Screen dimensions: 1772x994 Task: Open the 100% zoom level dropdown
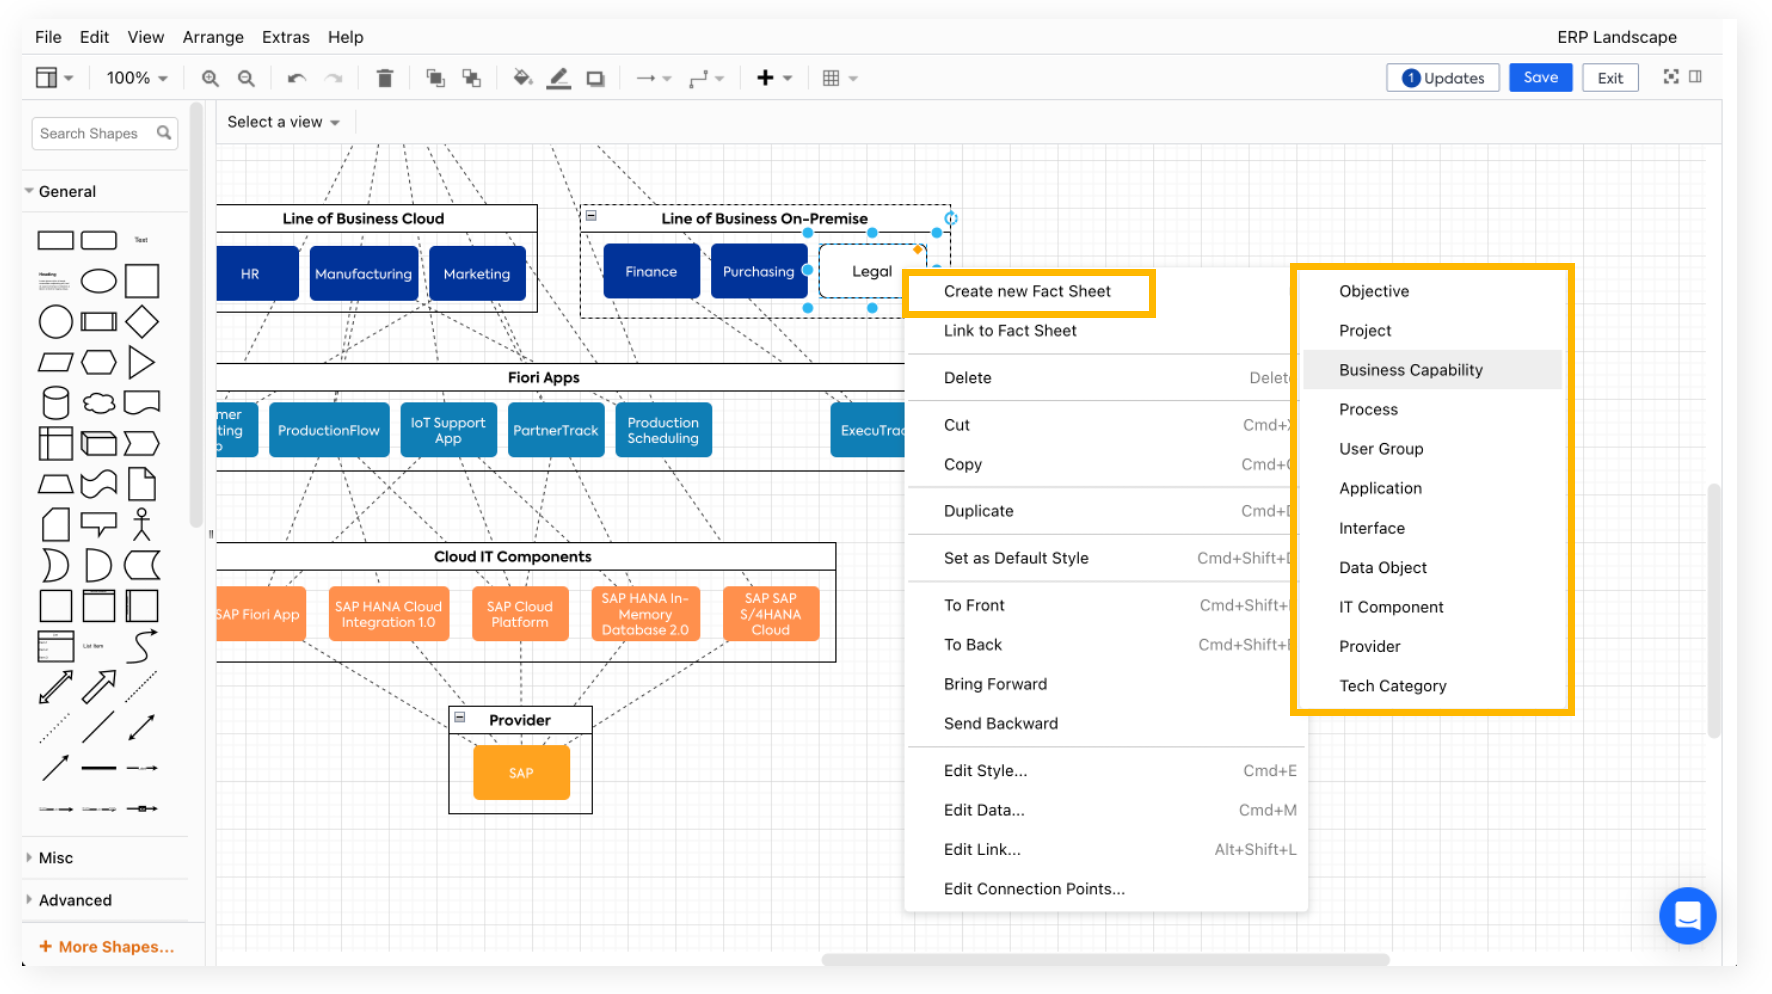click(137, 78)
